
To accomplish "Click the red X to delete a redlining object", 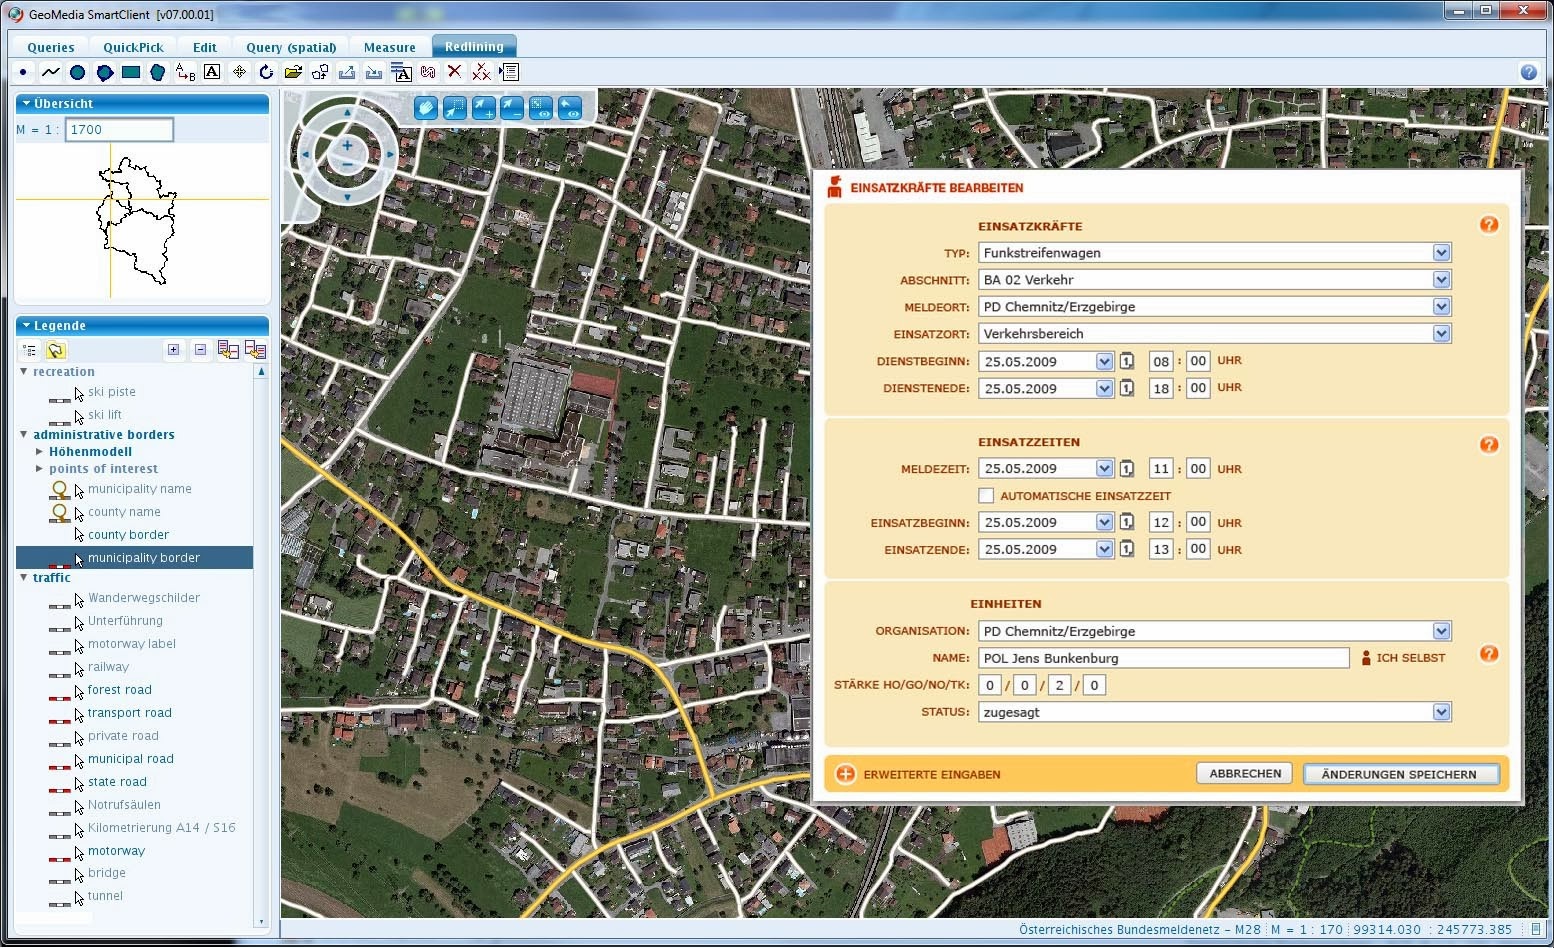I will click(454, 71).
